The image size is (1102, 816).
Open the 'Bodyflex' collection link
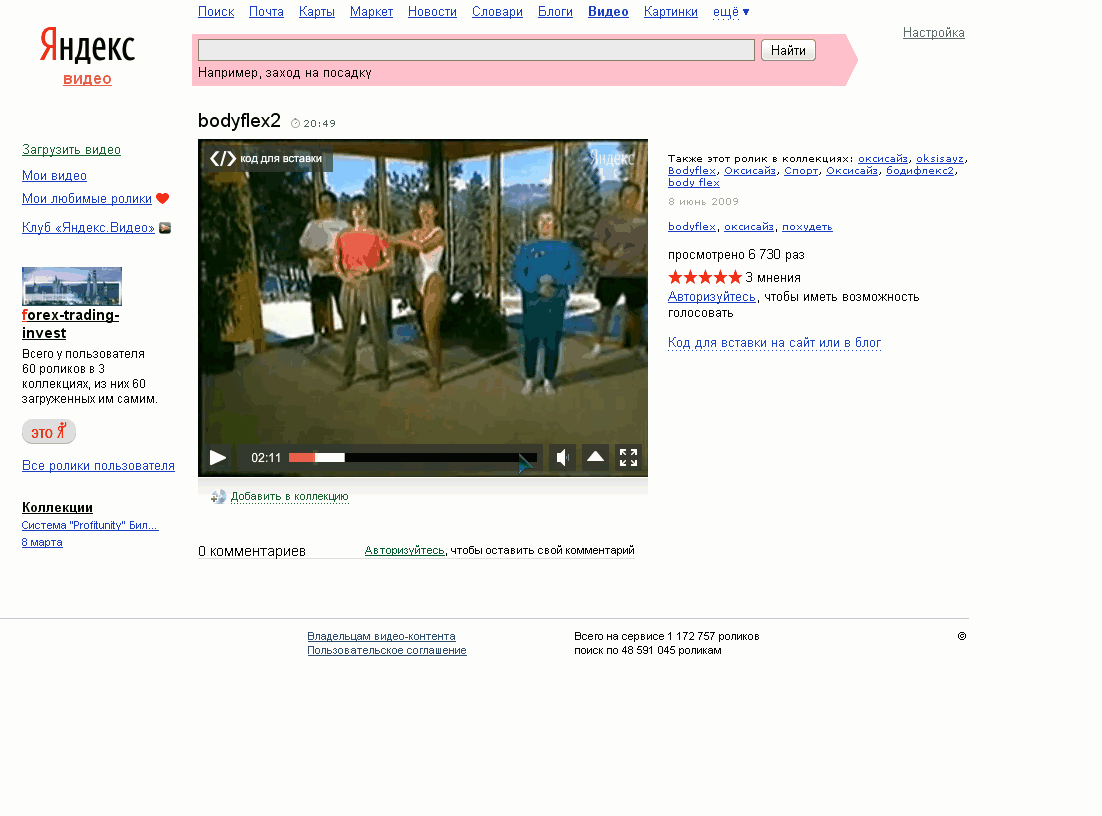(692, 171)
